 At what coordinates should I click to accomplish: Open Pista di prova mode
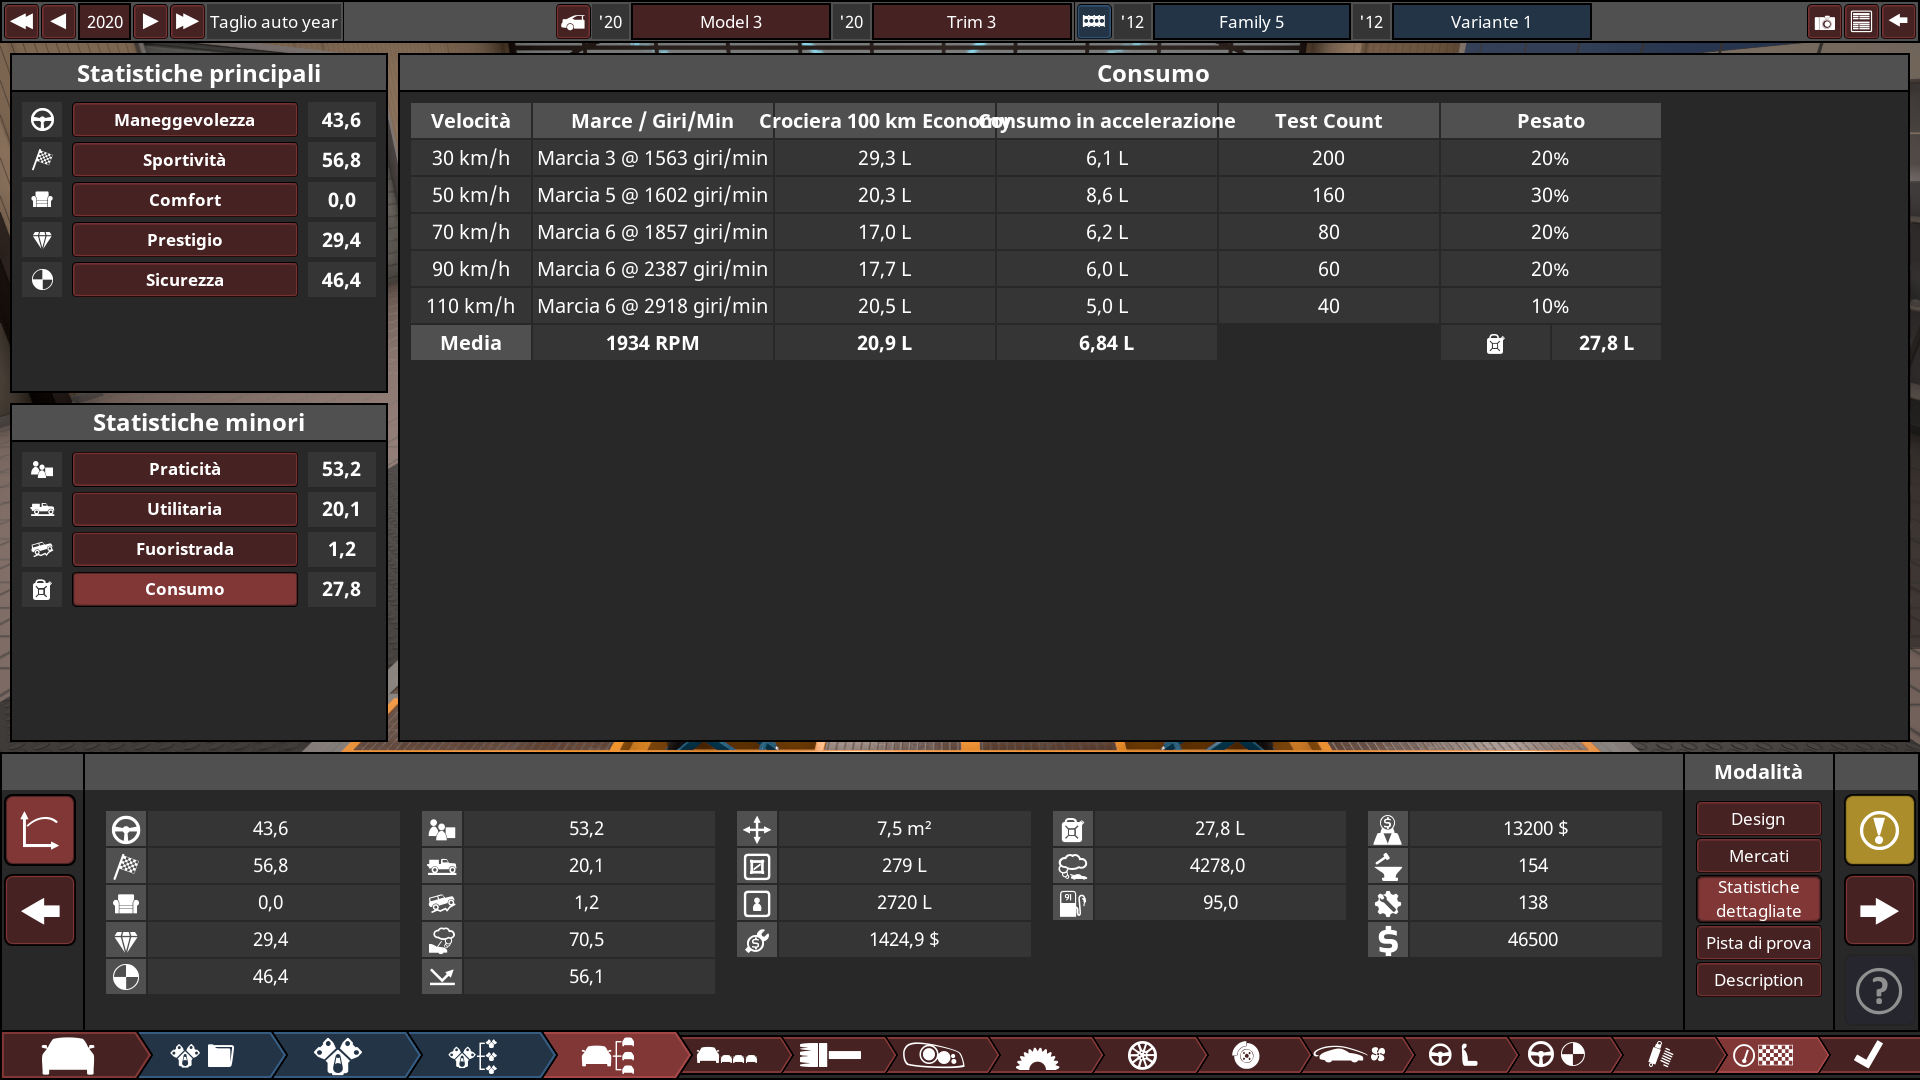point(1758,943)
